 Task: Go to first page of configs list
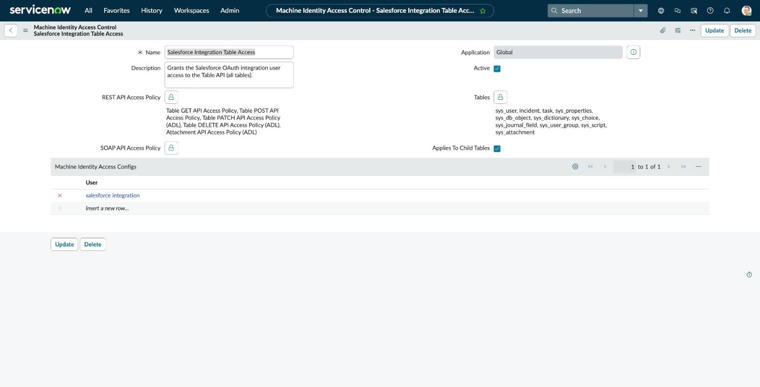pos(590,166)
